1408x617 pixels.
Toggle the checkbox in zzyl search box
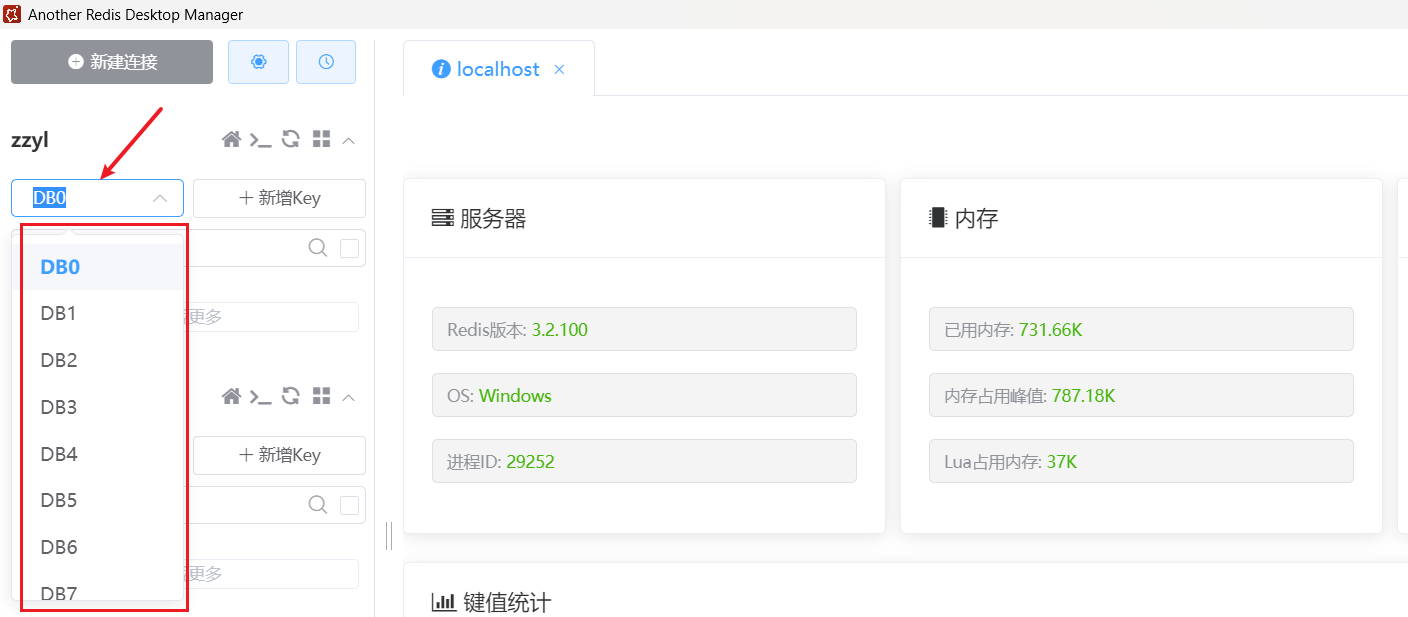(349, 248)
